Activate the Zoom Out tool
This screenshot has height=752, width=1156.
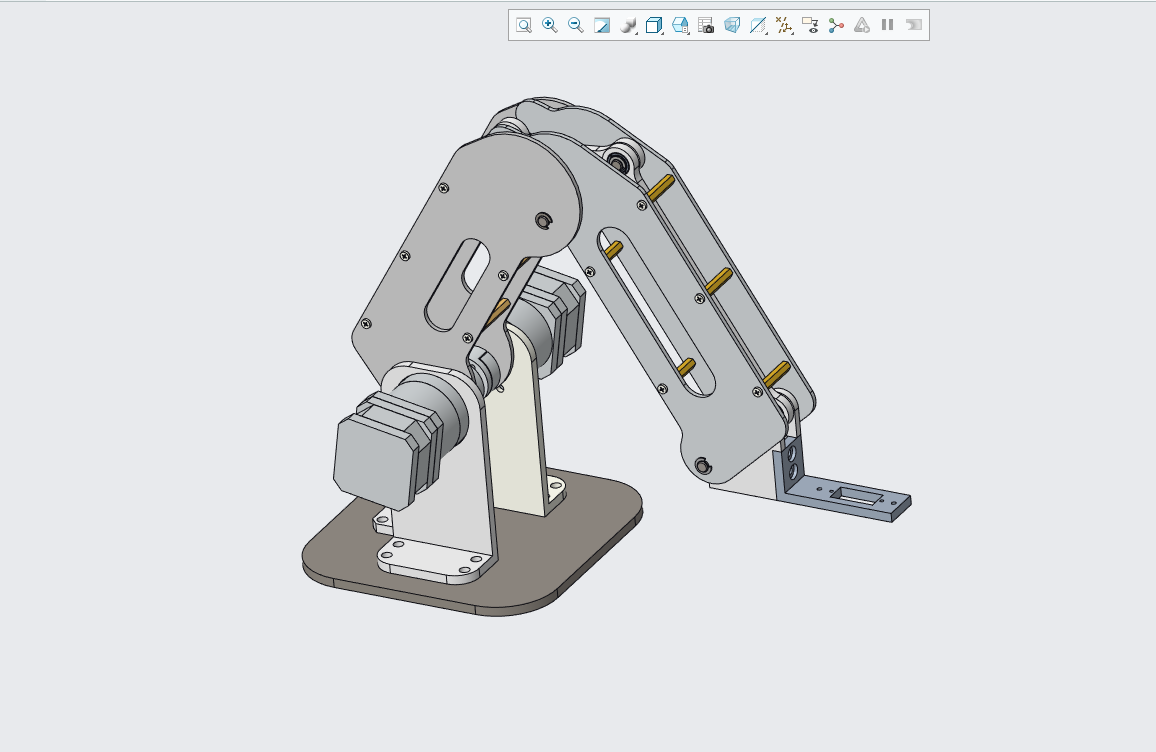[576, 25]
